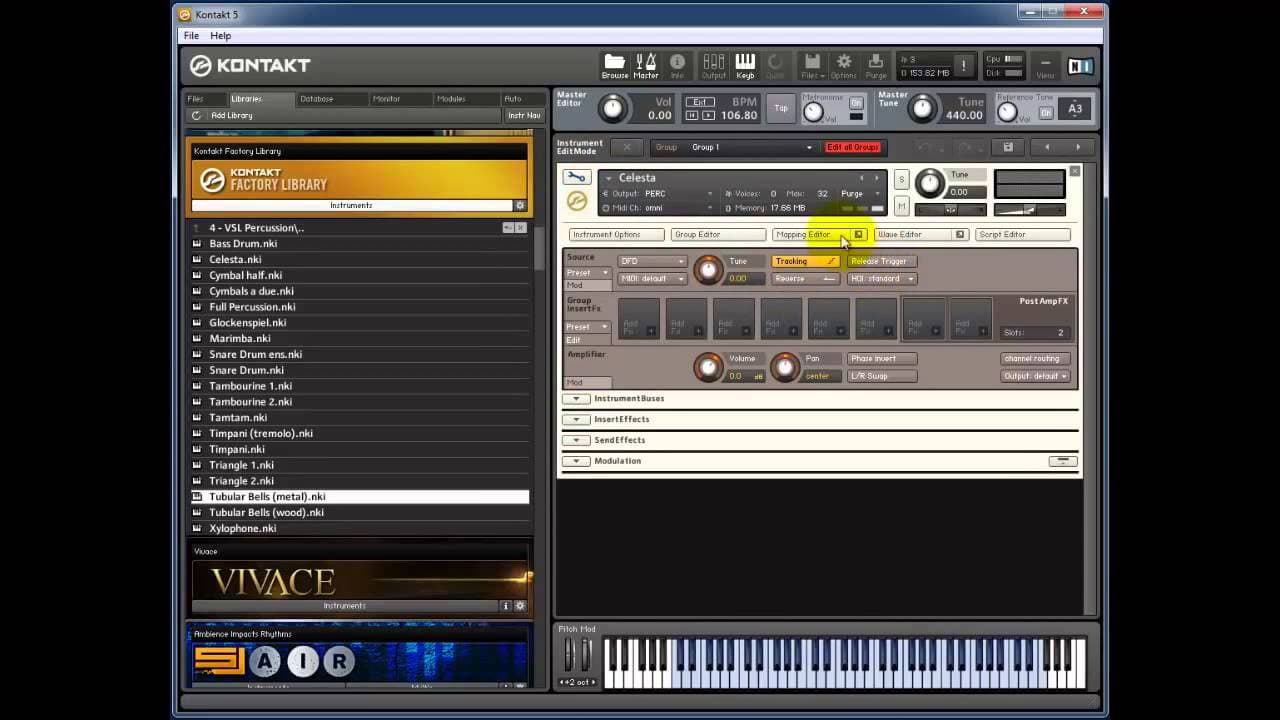
Task: Turn Metronome On
Action: point(856,103)
